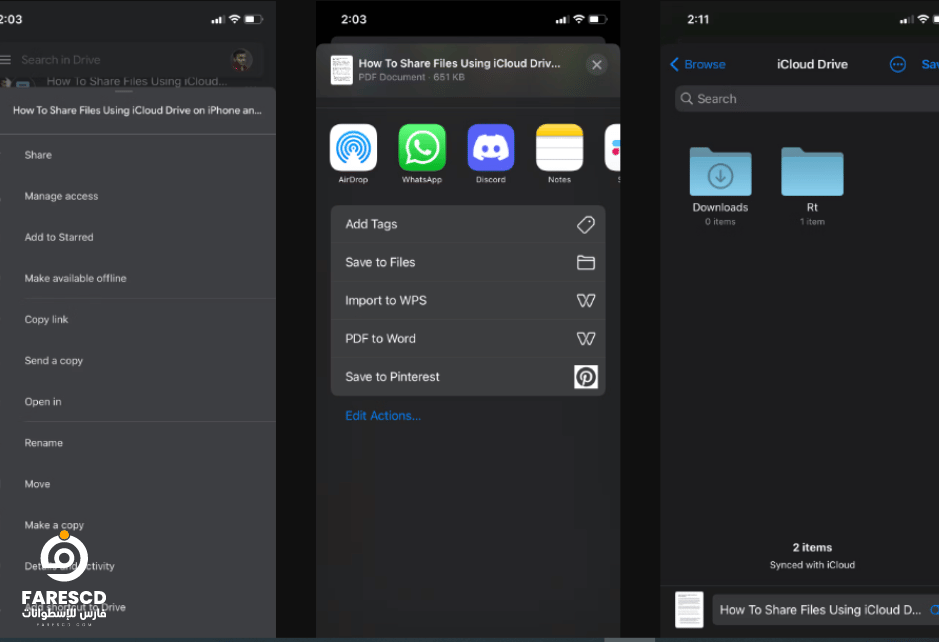
Task: Tap the Pinterest icon in actions list
Action: point(586,377)
